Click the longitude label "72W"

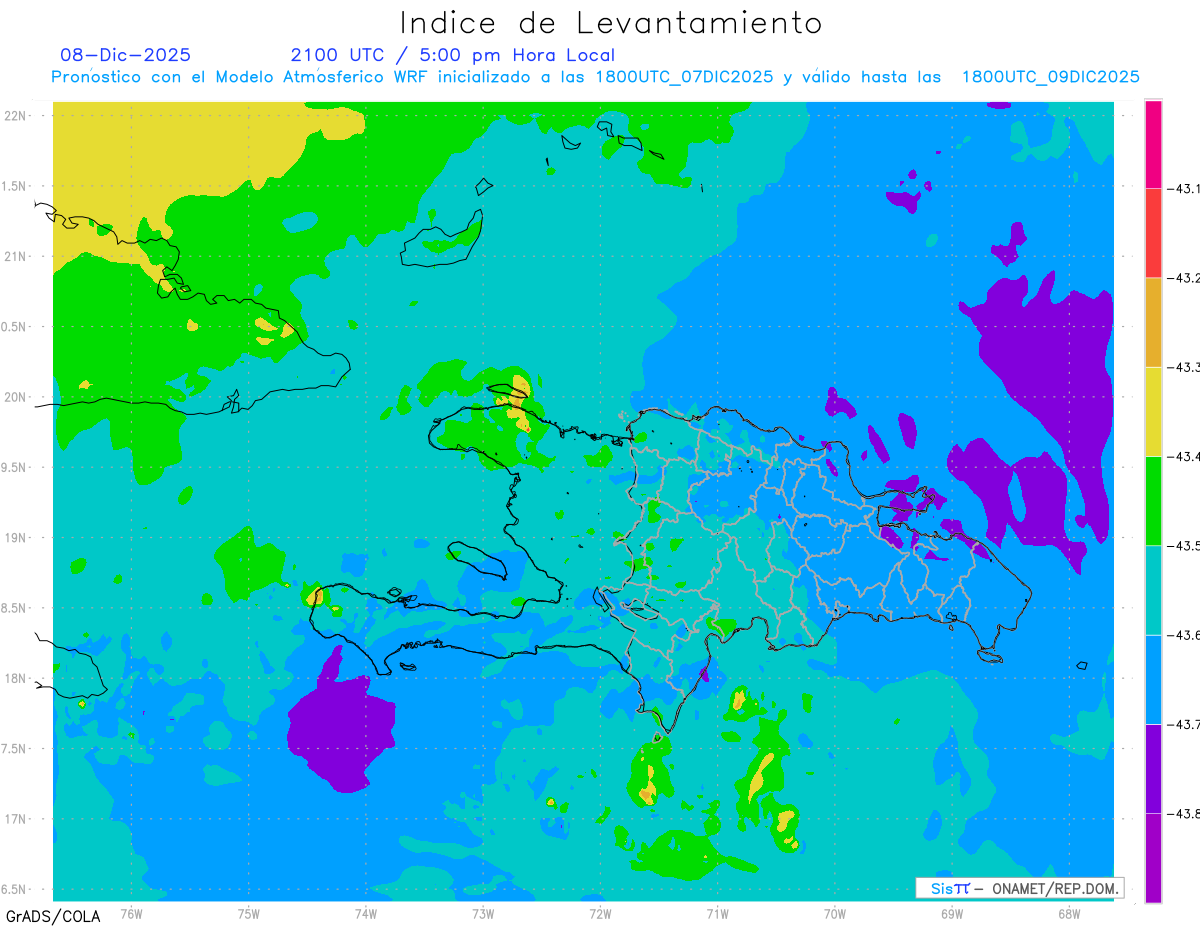pos(600,913)
